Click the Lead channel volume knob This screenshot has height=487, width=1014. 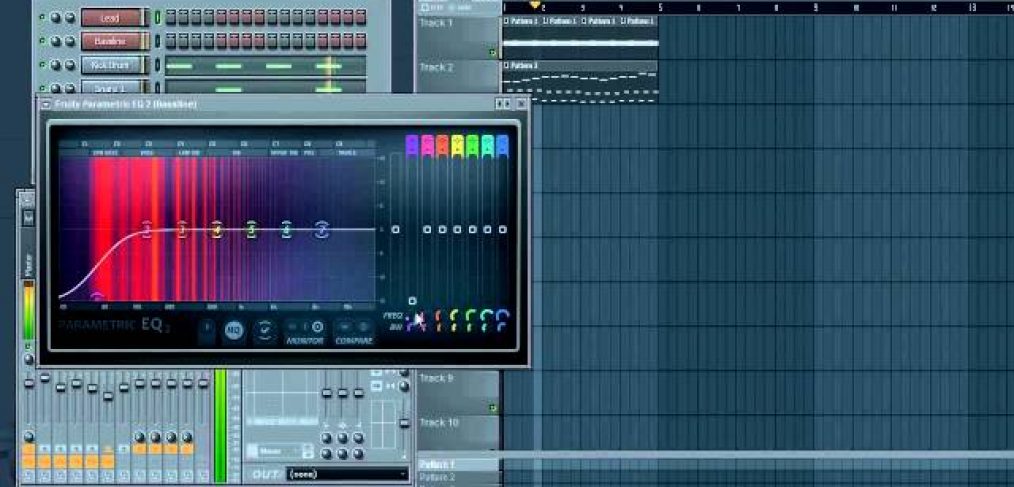pos(70,17)
